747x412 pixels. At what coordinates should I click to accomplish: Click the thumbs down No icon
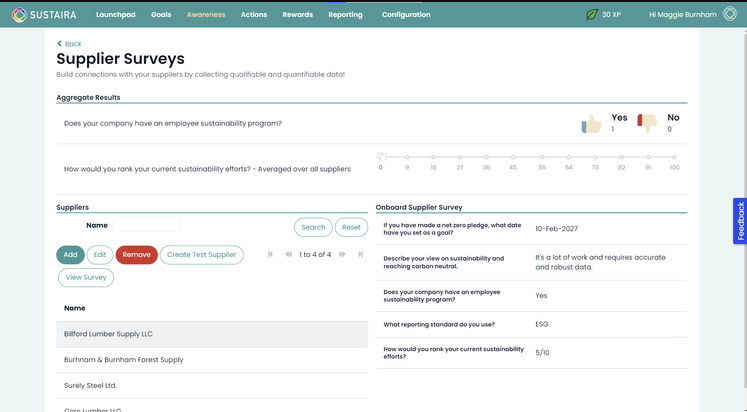pyautogui.click(x=647, y=123)
